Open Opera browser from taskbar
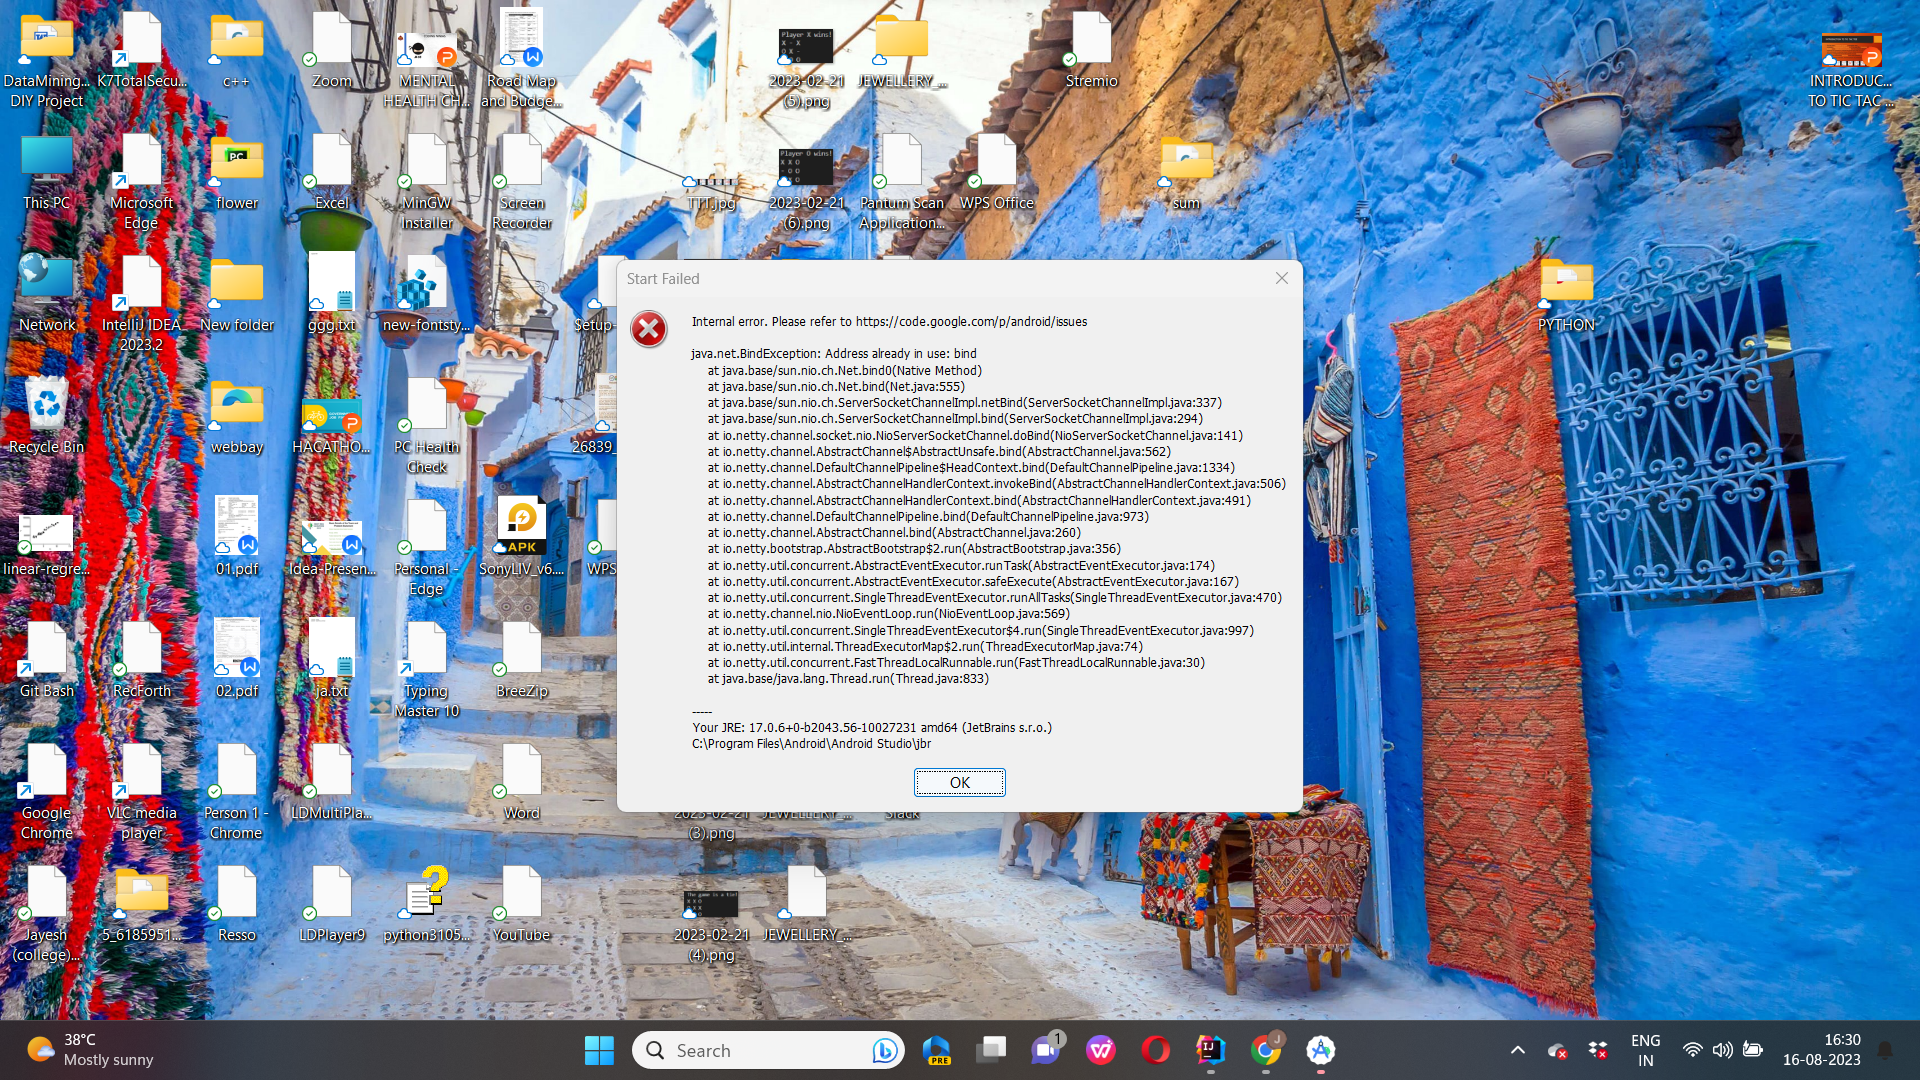The image size is (1920, 1080). coord(1155,1050)
